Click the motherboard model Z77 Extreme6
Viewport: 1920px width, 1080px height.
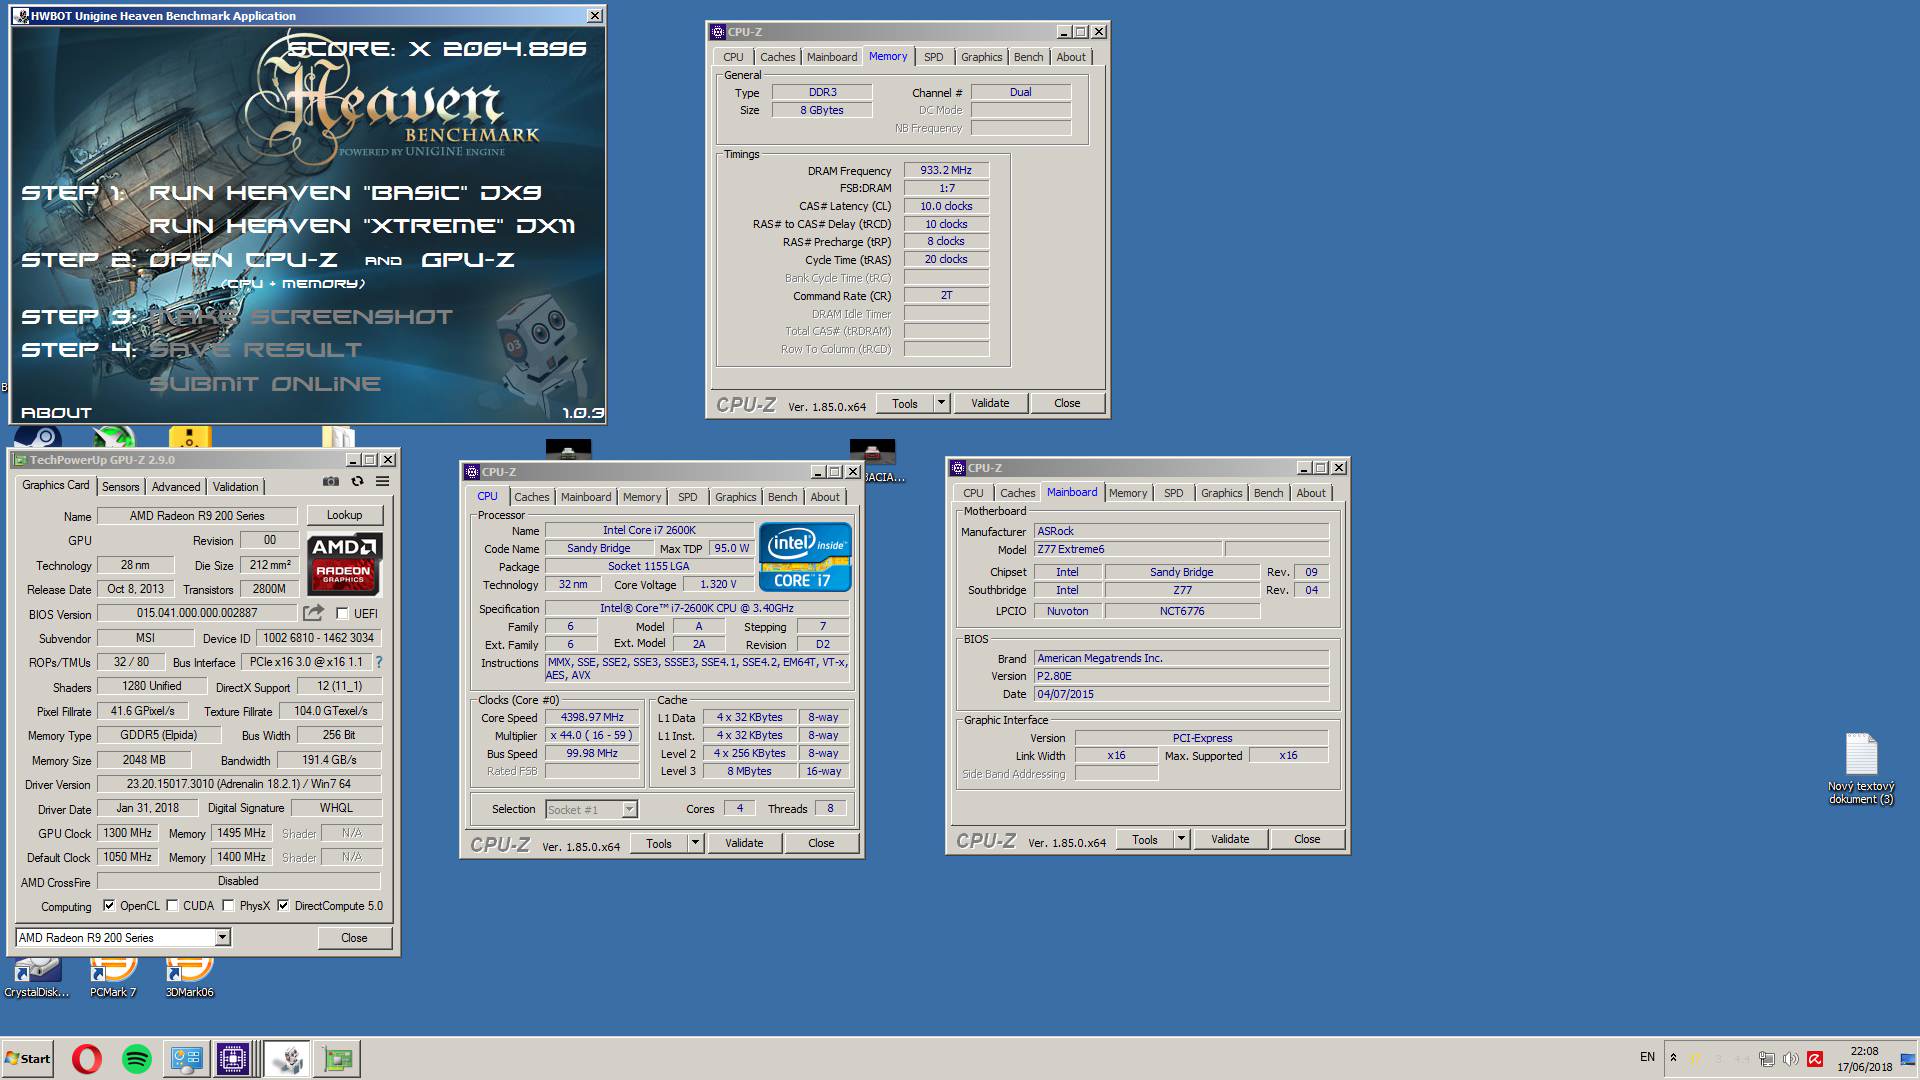point(1128,549)
